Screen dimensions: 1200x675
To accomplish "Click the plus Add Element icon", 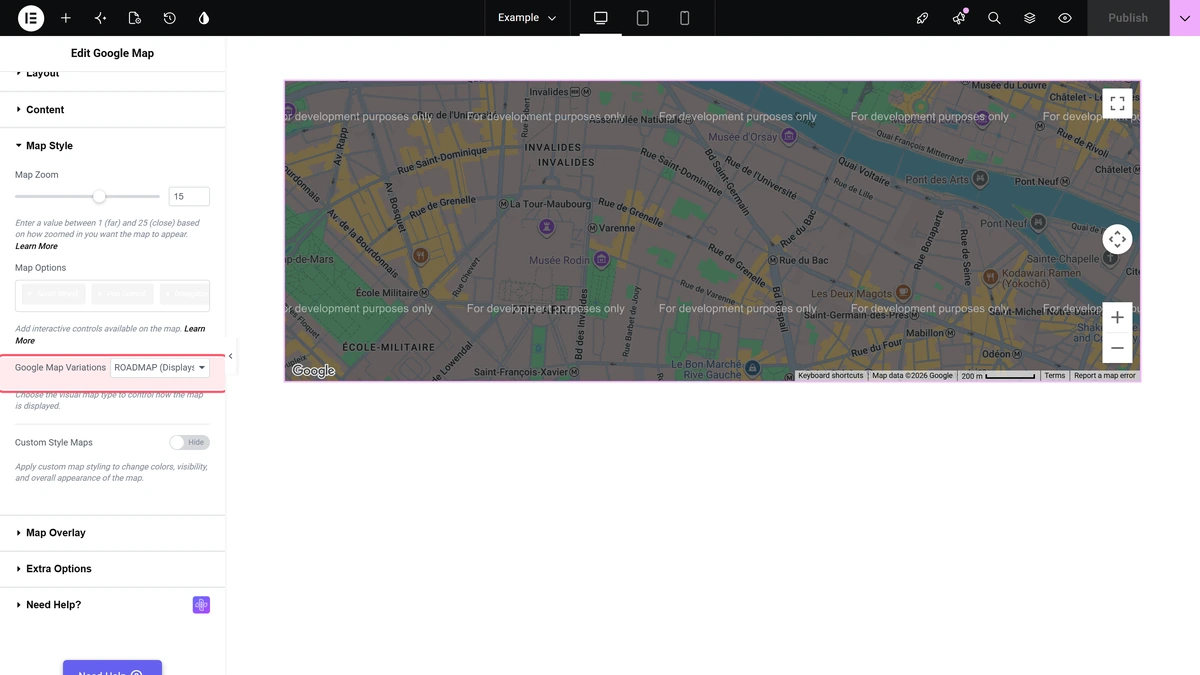I will (x=66, y=18).
